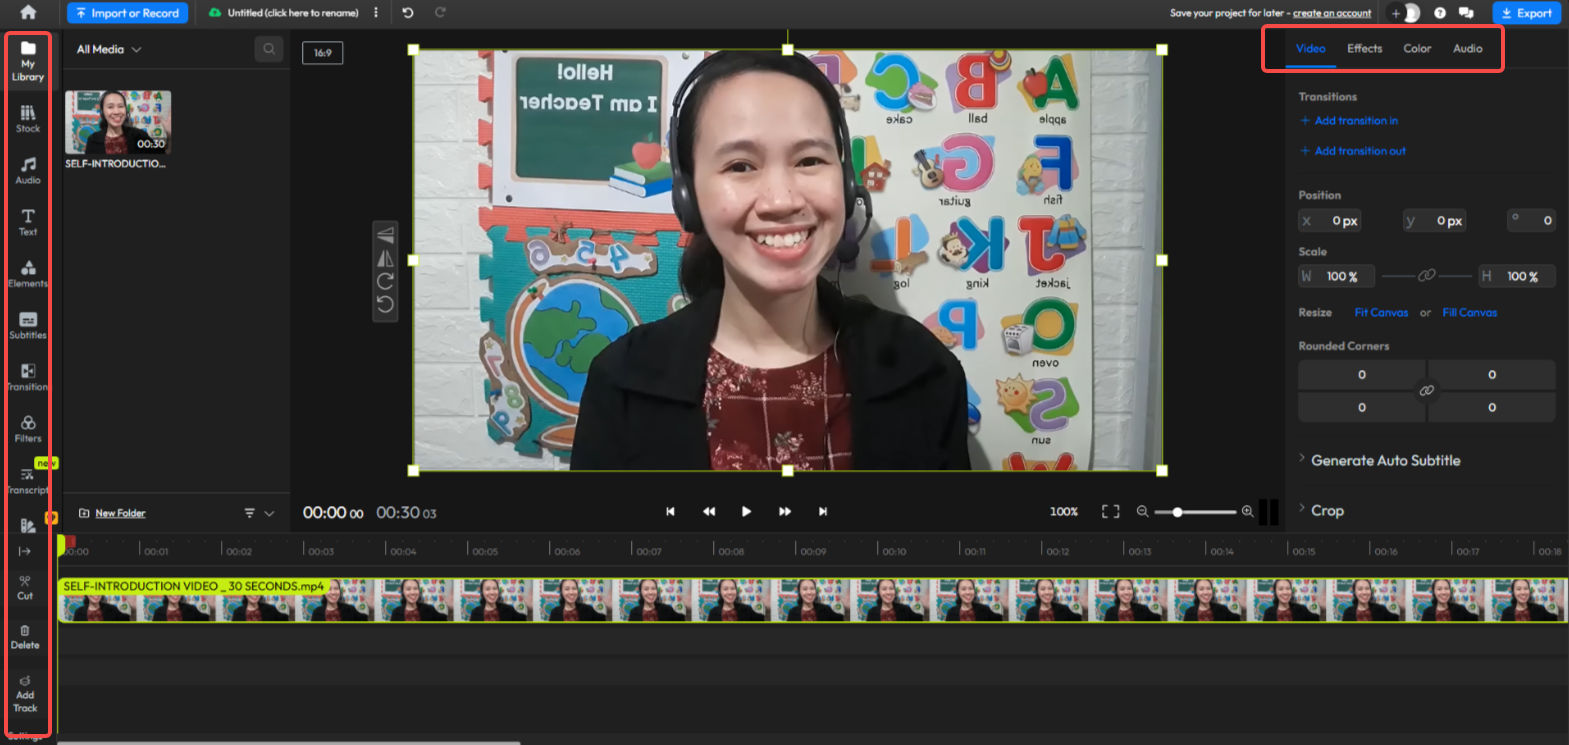Switch to the Color tab
1569x745 pixels.
pyautogui.click(x=1417, y=49)
